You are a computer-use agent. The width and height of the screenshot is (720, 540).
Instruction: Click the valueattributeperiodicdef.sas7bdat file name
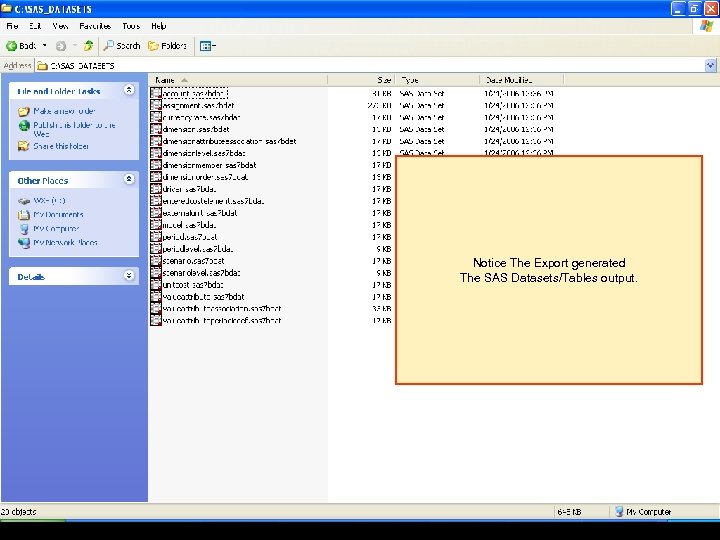(x=222, y=321)
